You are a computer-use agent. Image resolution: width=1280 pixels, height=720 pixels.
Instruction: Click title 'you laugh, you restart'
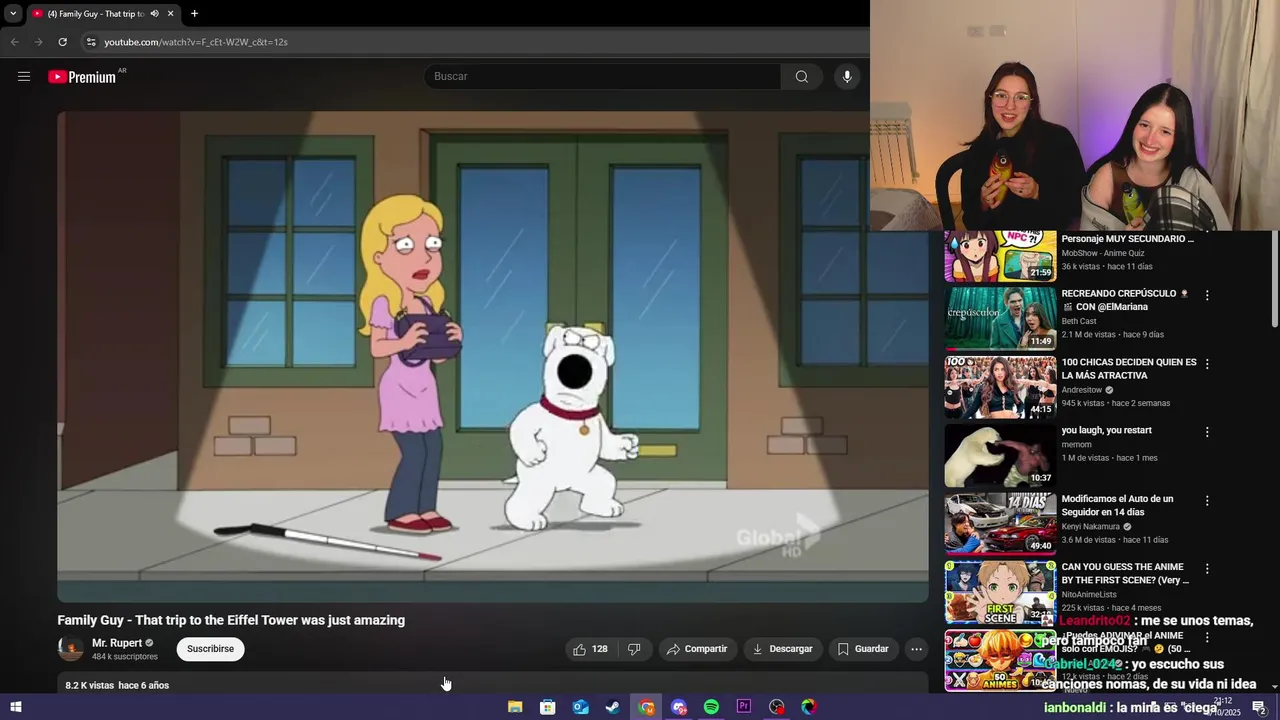point(1106,430)
